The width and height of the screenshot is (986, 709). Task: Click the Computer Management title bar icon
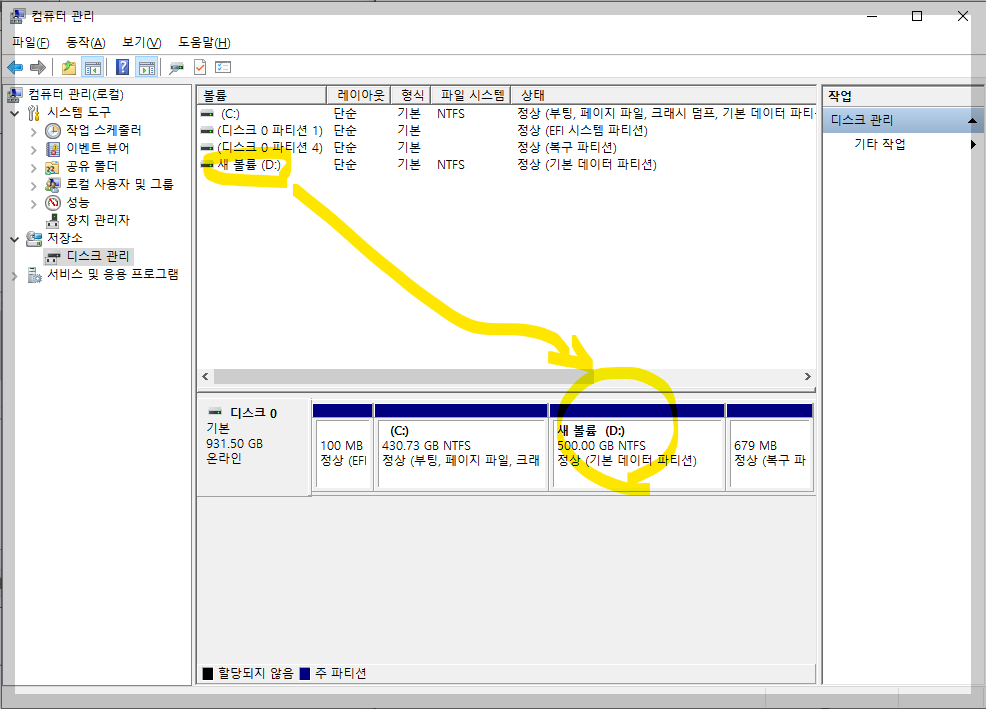(x=18, y=16)
